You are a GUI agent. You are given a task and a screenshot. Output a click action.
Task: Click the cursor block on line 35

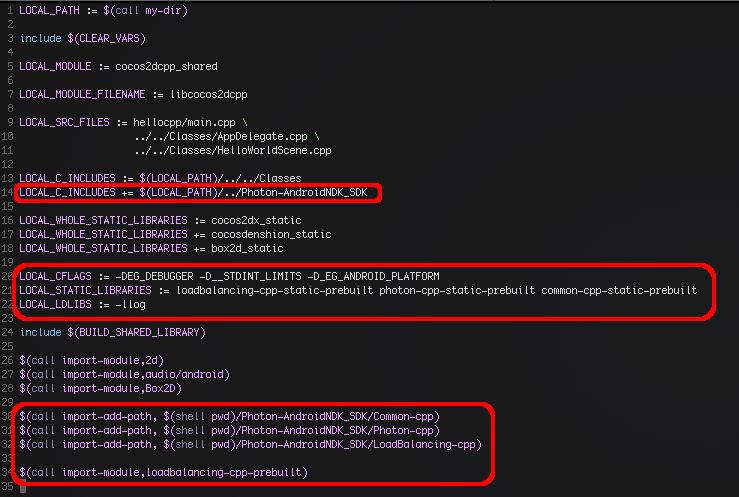(23, 488)
